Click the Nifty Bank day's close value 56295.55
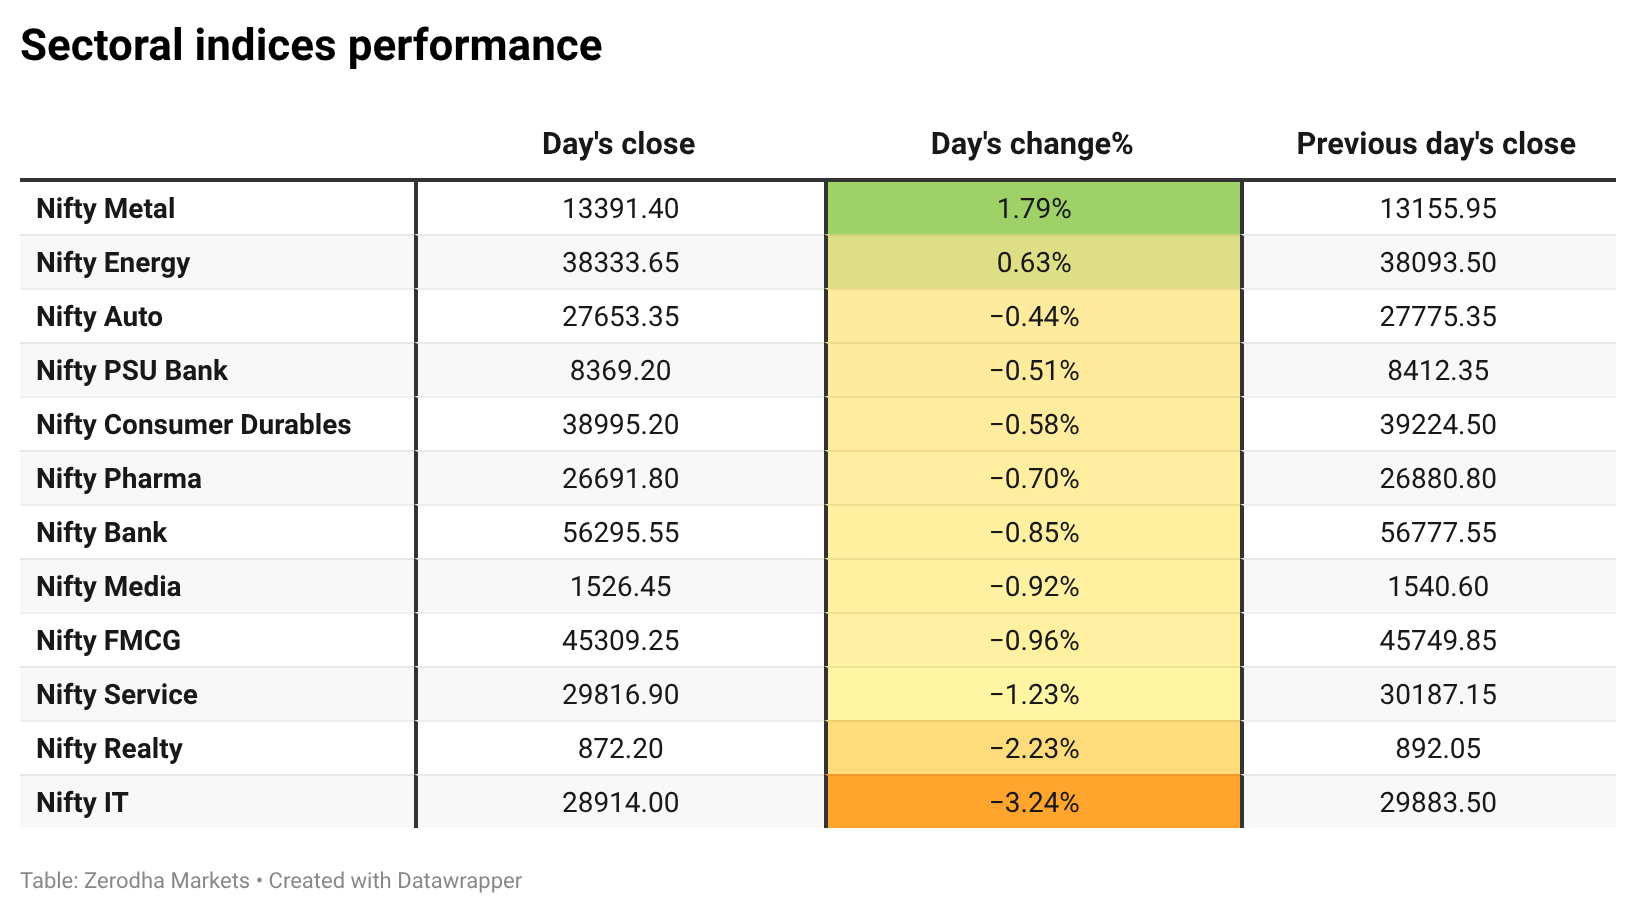Image resolution: width=1636 pixels, height=914 pixels. coord(621,532)
